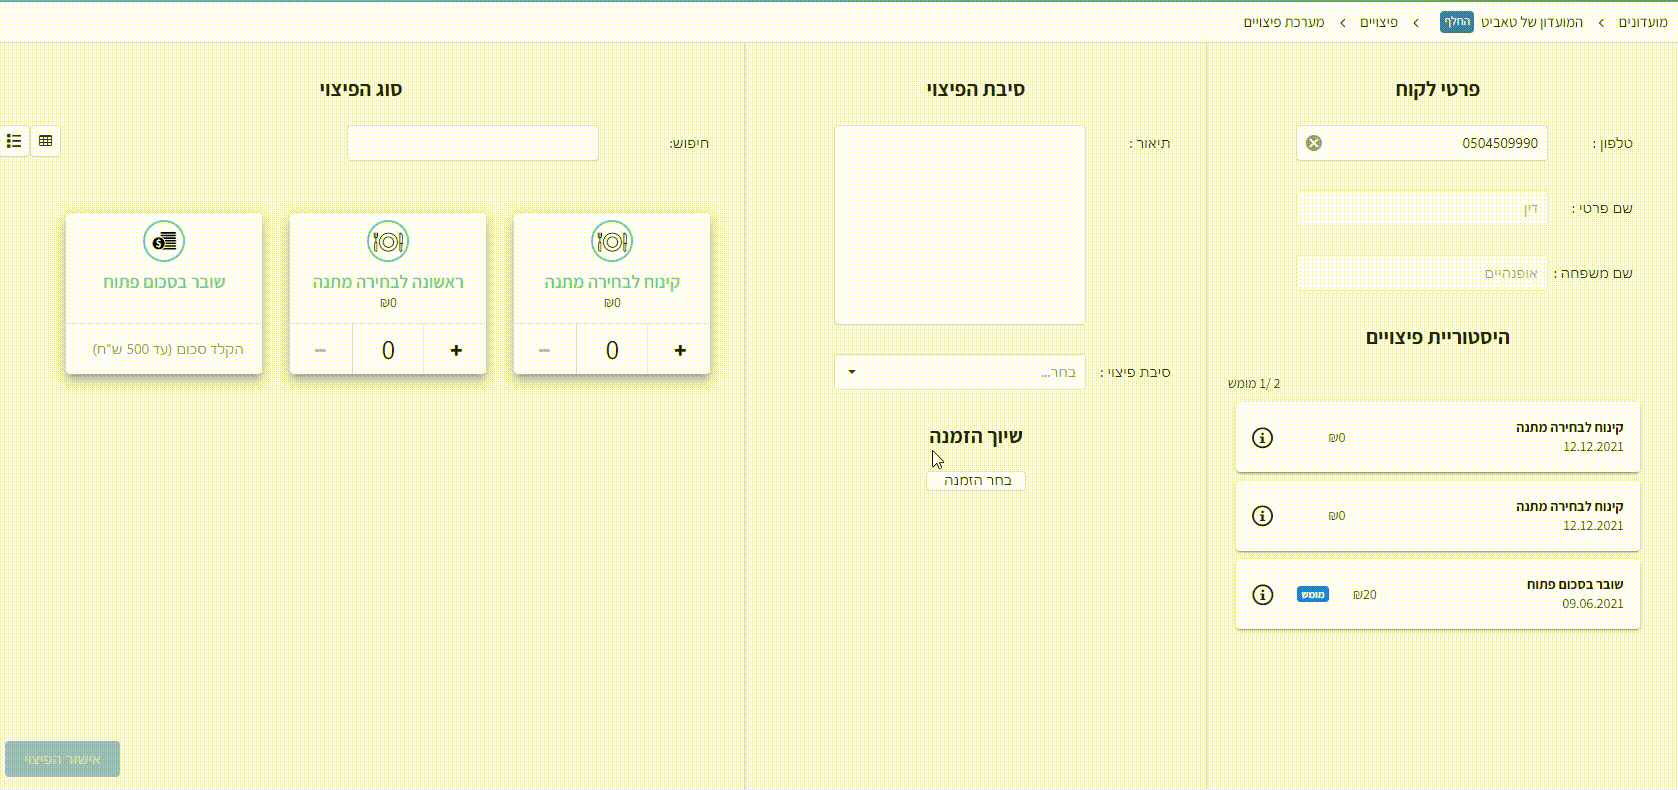Viewport: 1678px width, 790px height.
Task: Enter amount field in שובר בסכום פתוח card
Action: click(164, 349)
